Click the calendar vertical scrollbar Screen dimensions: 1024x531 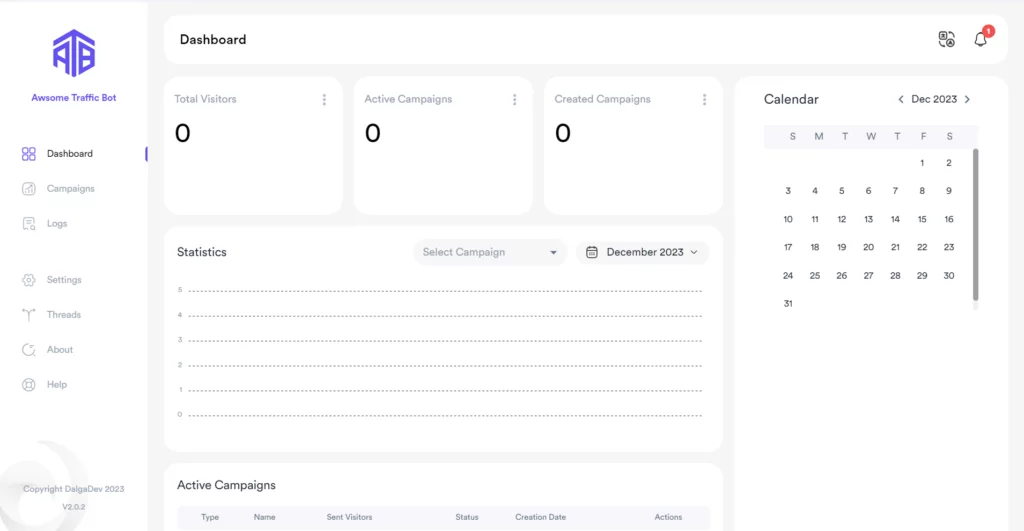(x=976, y=225)
